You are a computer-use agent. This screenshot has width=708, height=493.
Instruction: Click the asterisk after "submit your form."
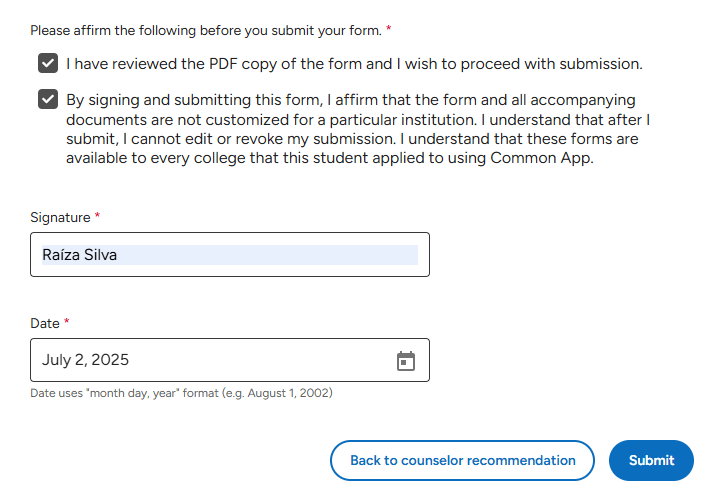click(388, 30)
